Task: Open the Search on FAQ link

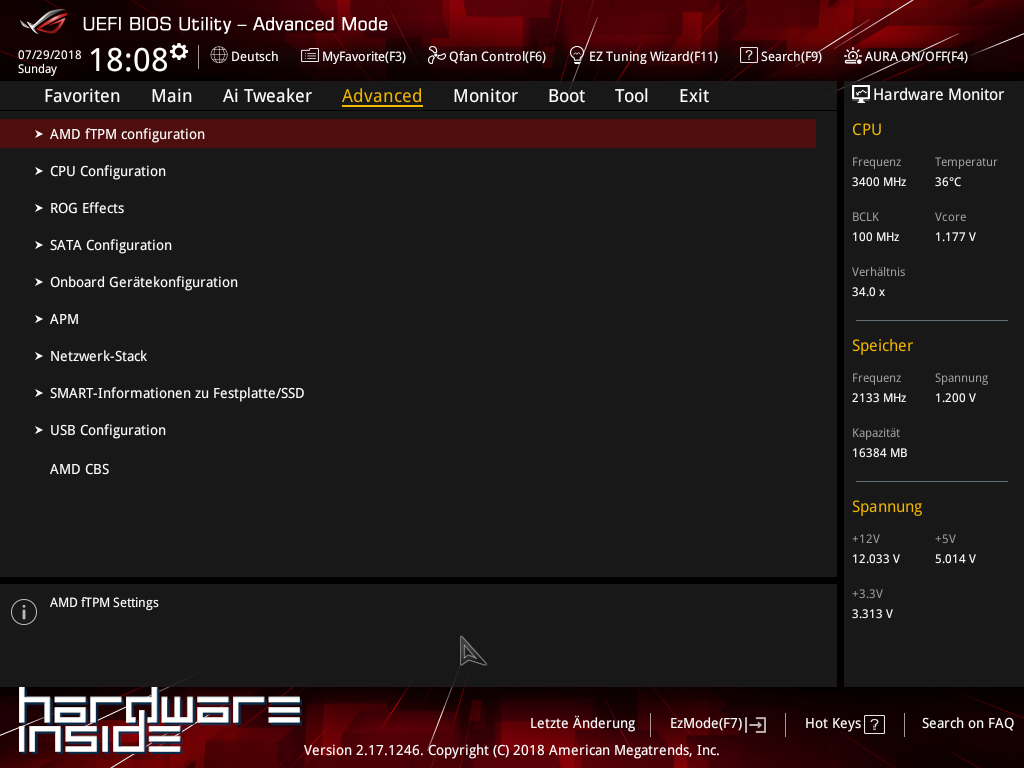Action: tap(967, 723)
